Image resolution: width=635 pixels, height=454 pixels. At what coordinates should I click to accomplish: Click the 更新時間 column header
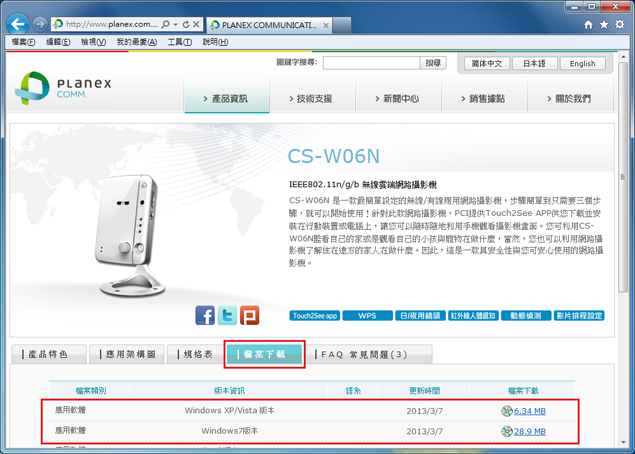point(424,390)
